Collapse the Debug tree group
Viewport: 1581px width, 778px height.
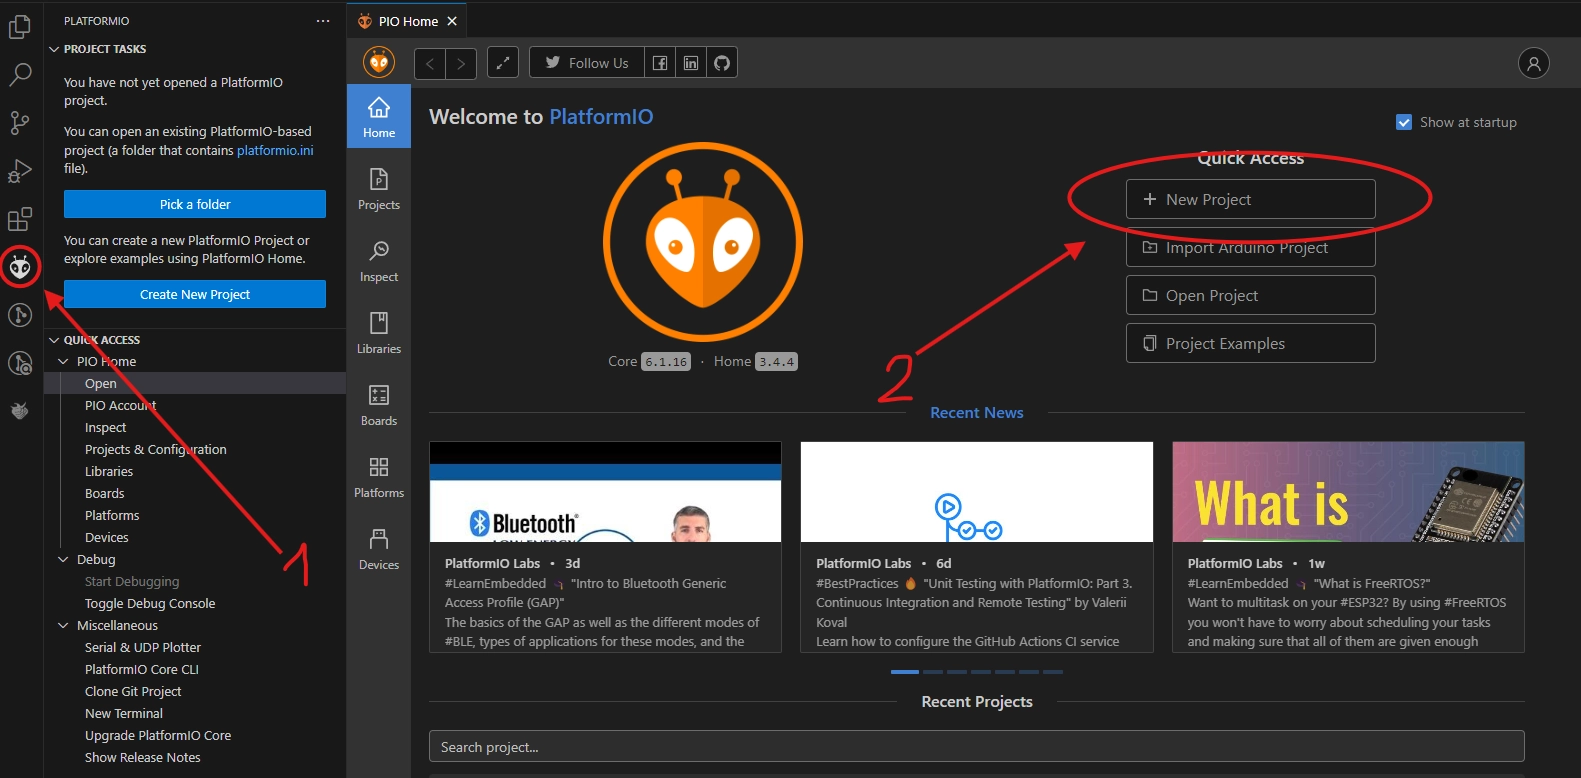click(x=64, y=560)
